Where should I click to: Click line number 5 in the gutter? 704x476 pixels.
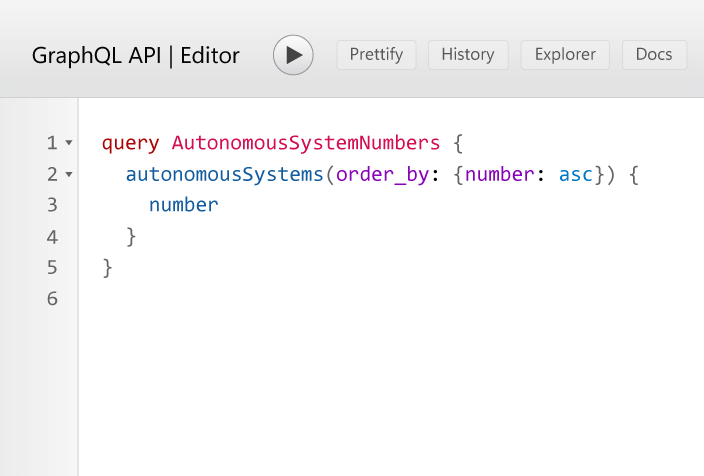tap(52, 268)
